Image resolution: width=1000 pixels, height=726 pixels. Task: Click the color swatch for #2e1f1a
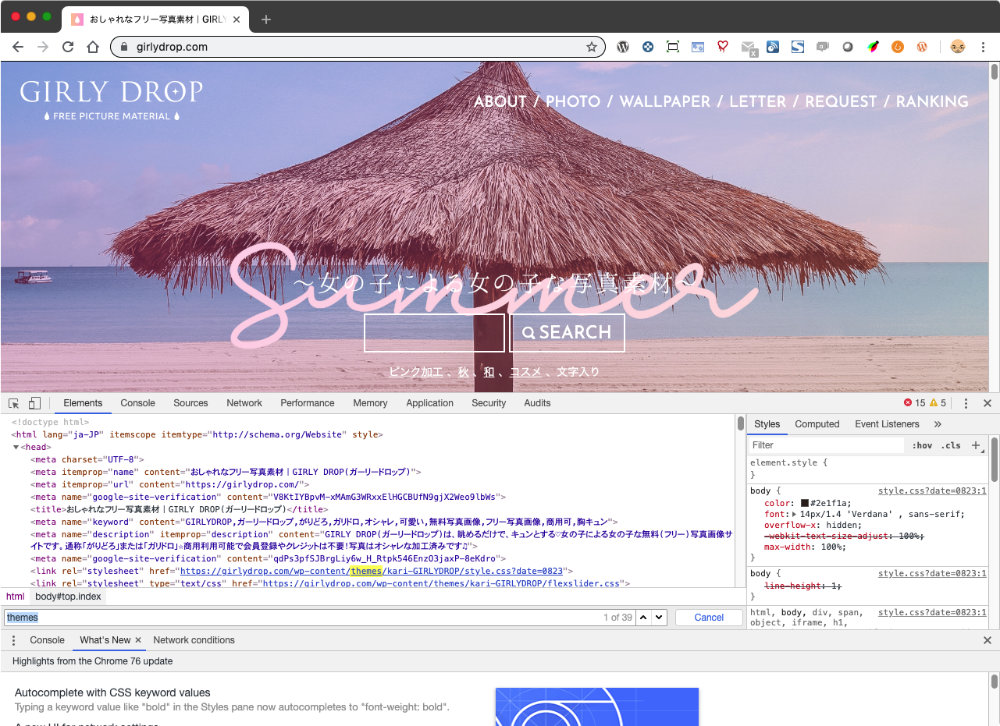[805, 503]
